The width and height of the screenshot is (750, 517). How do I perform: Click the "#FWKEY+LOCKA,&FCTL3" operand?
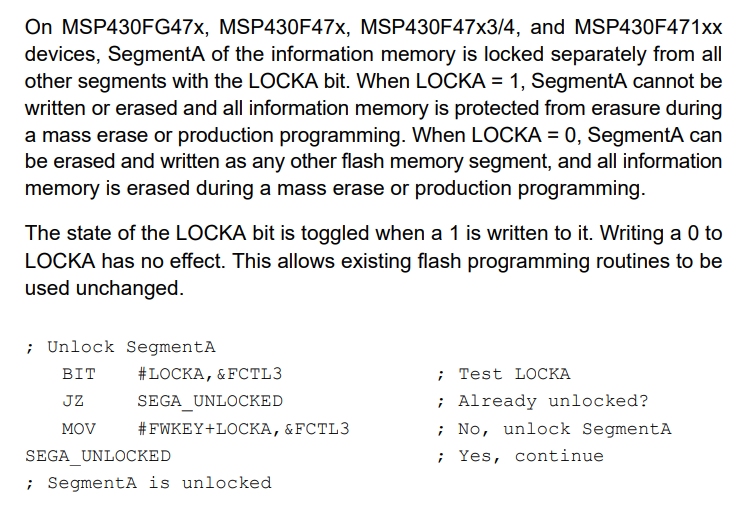[243, 429]
